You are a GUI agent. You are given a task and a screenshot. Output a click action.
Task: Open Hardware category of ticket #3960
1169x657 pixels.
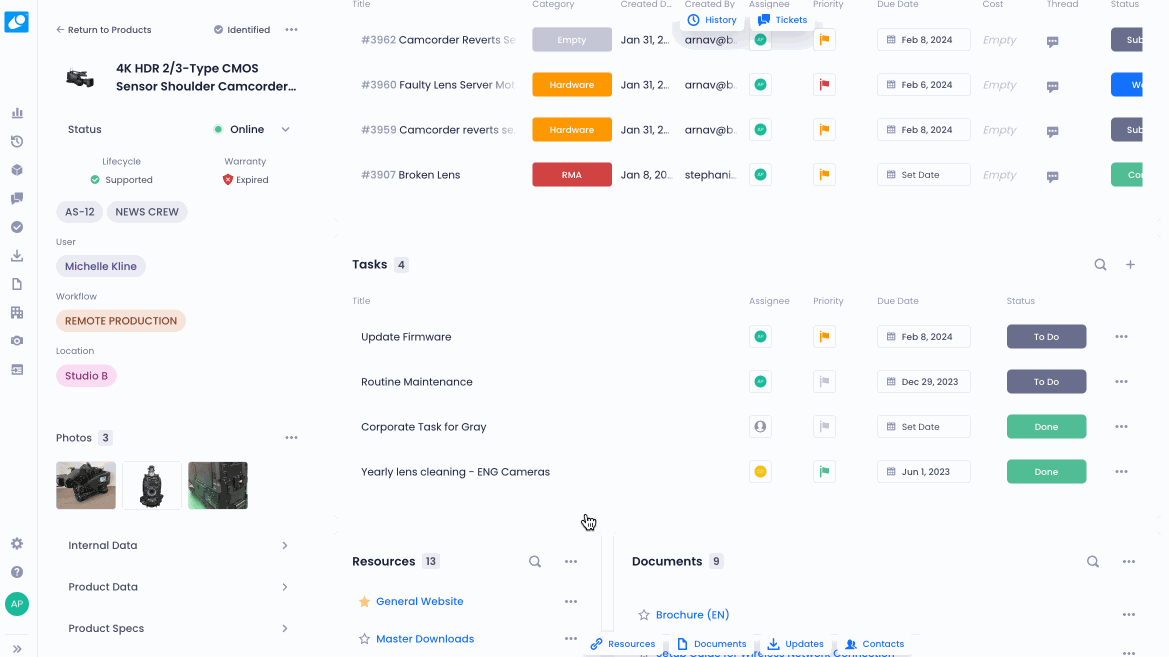pyautogui.click(x=572, y=85)
